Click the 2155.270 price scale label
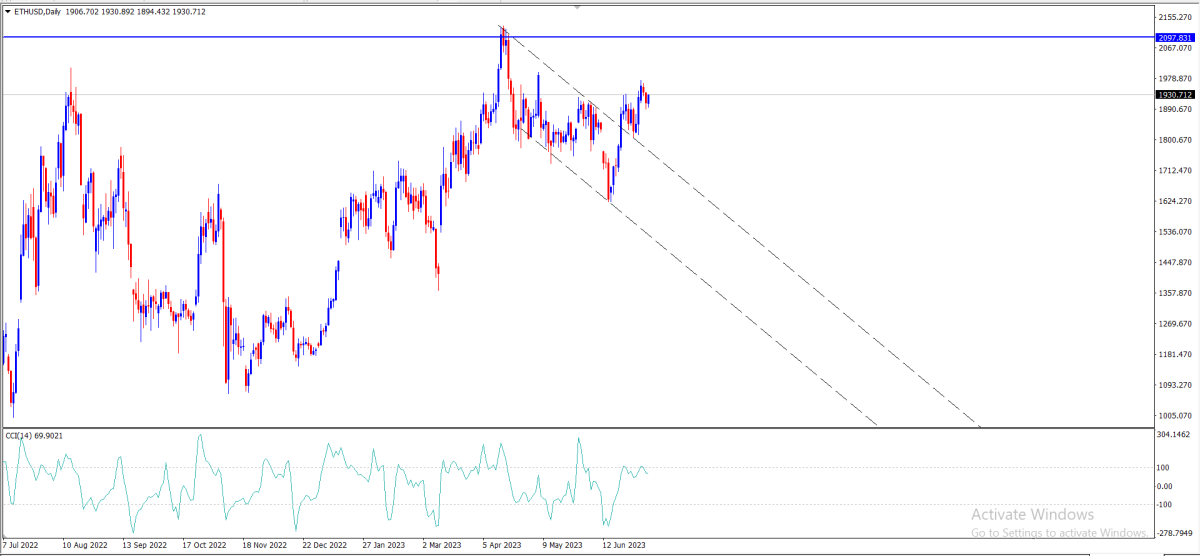 (x=1176, y=17)
